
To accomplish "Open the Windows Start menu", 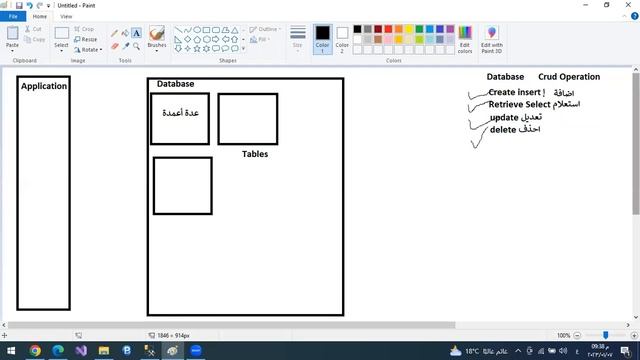I will pos(11,351).
